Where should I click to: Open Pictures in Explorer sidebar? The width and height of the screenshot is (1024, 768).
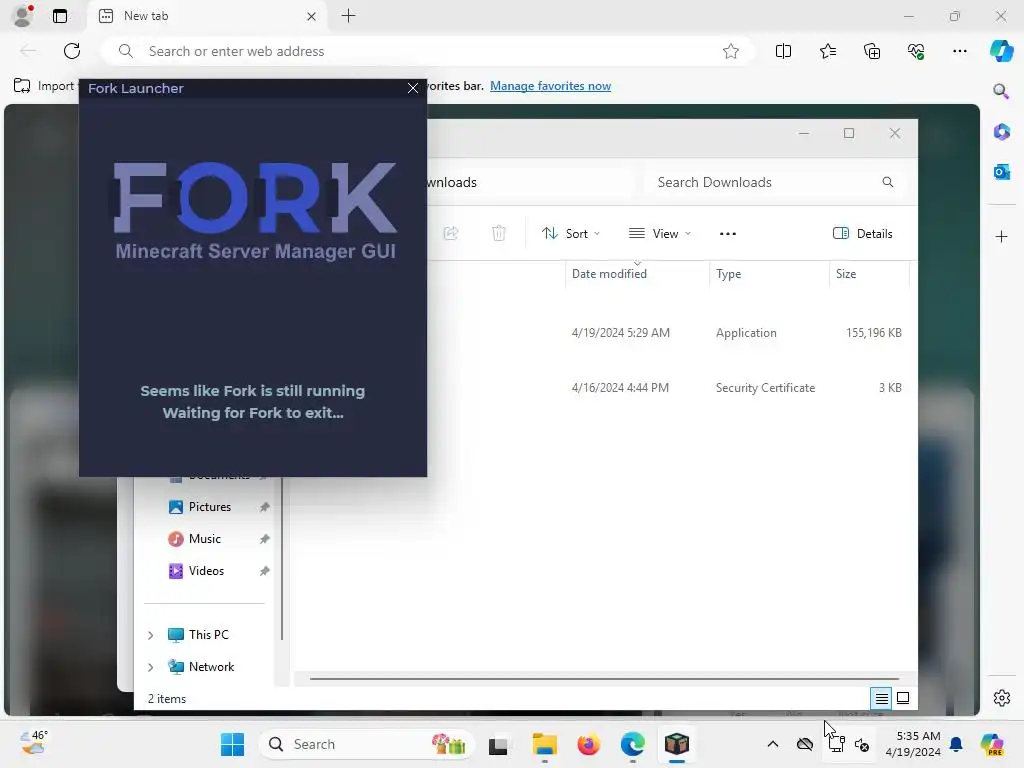(209, 507)
